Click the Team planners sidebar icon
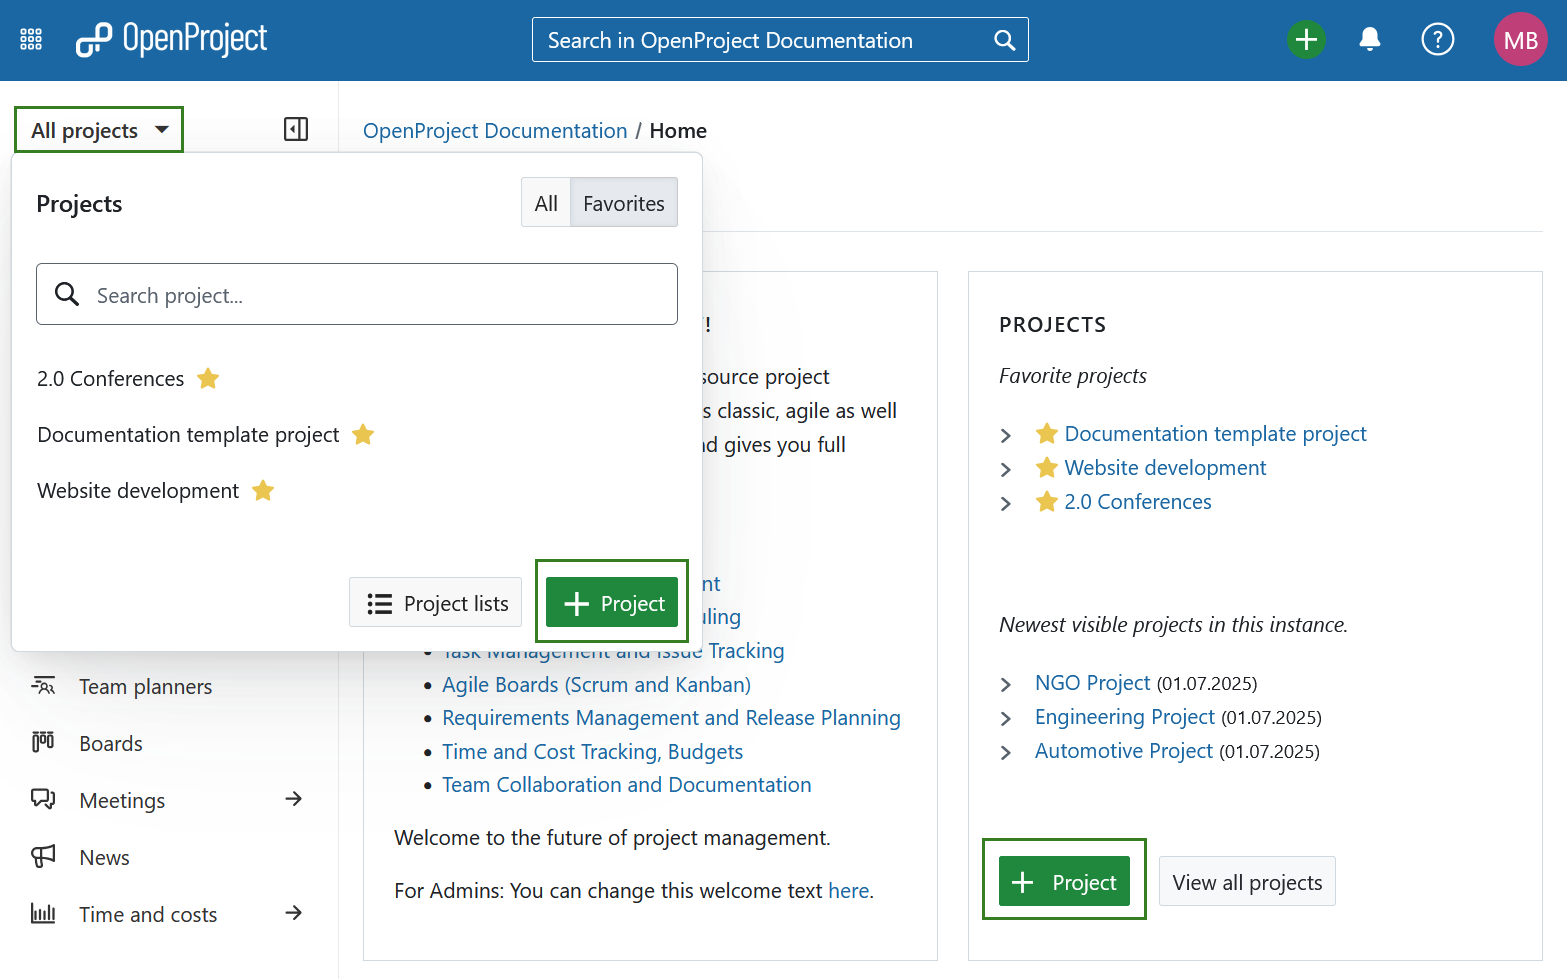The height and width of the screenshot is (979, 1567). [x=43, y=686]
